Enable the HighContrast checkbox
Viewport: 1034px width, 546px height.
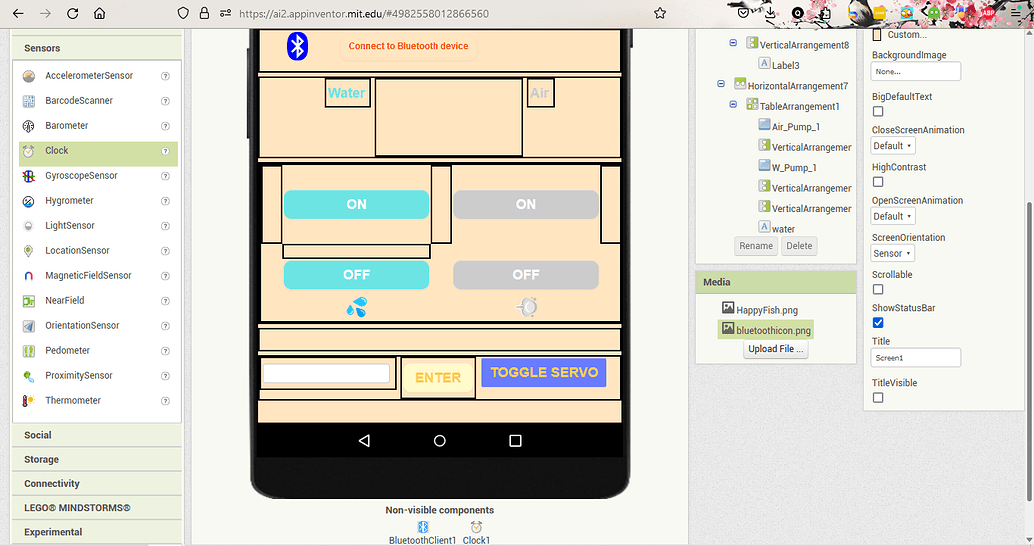[878, 182]
